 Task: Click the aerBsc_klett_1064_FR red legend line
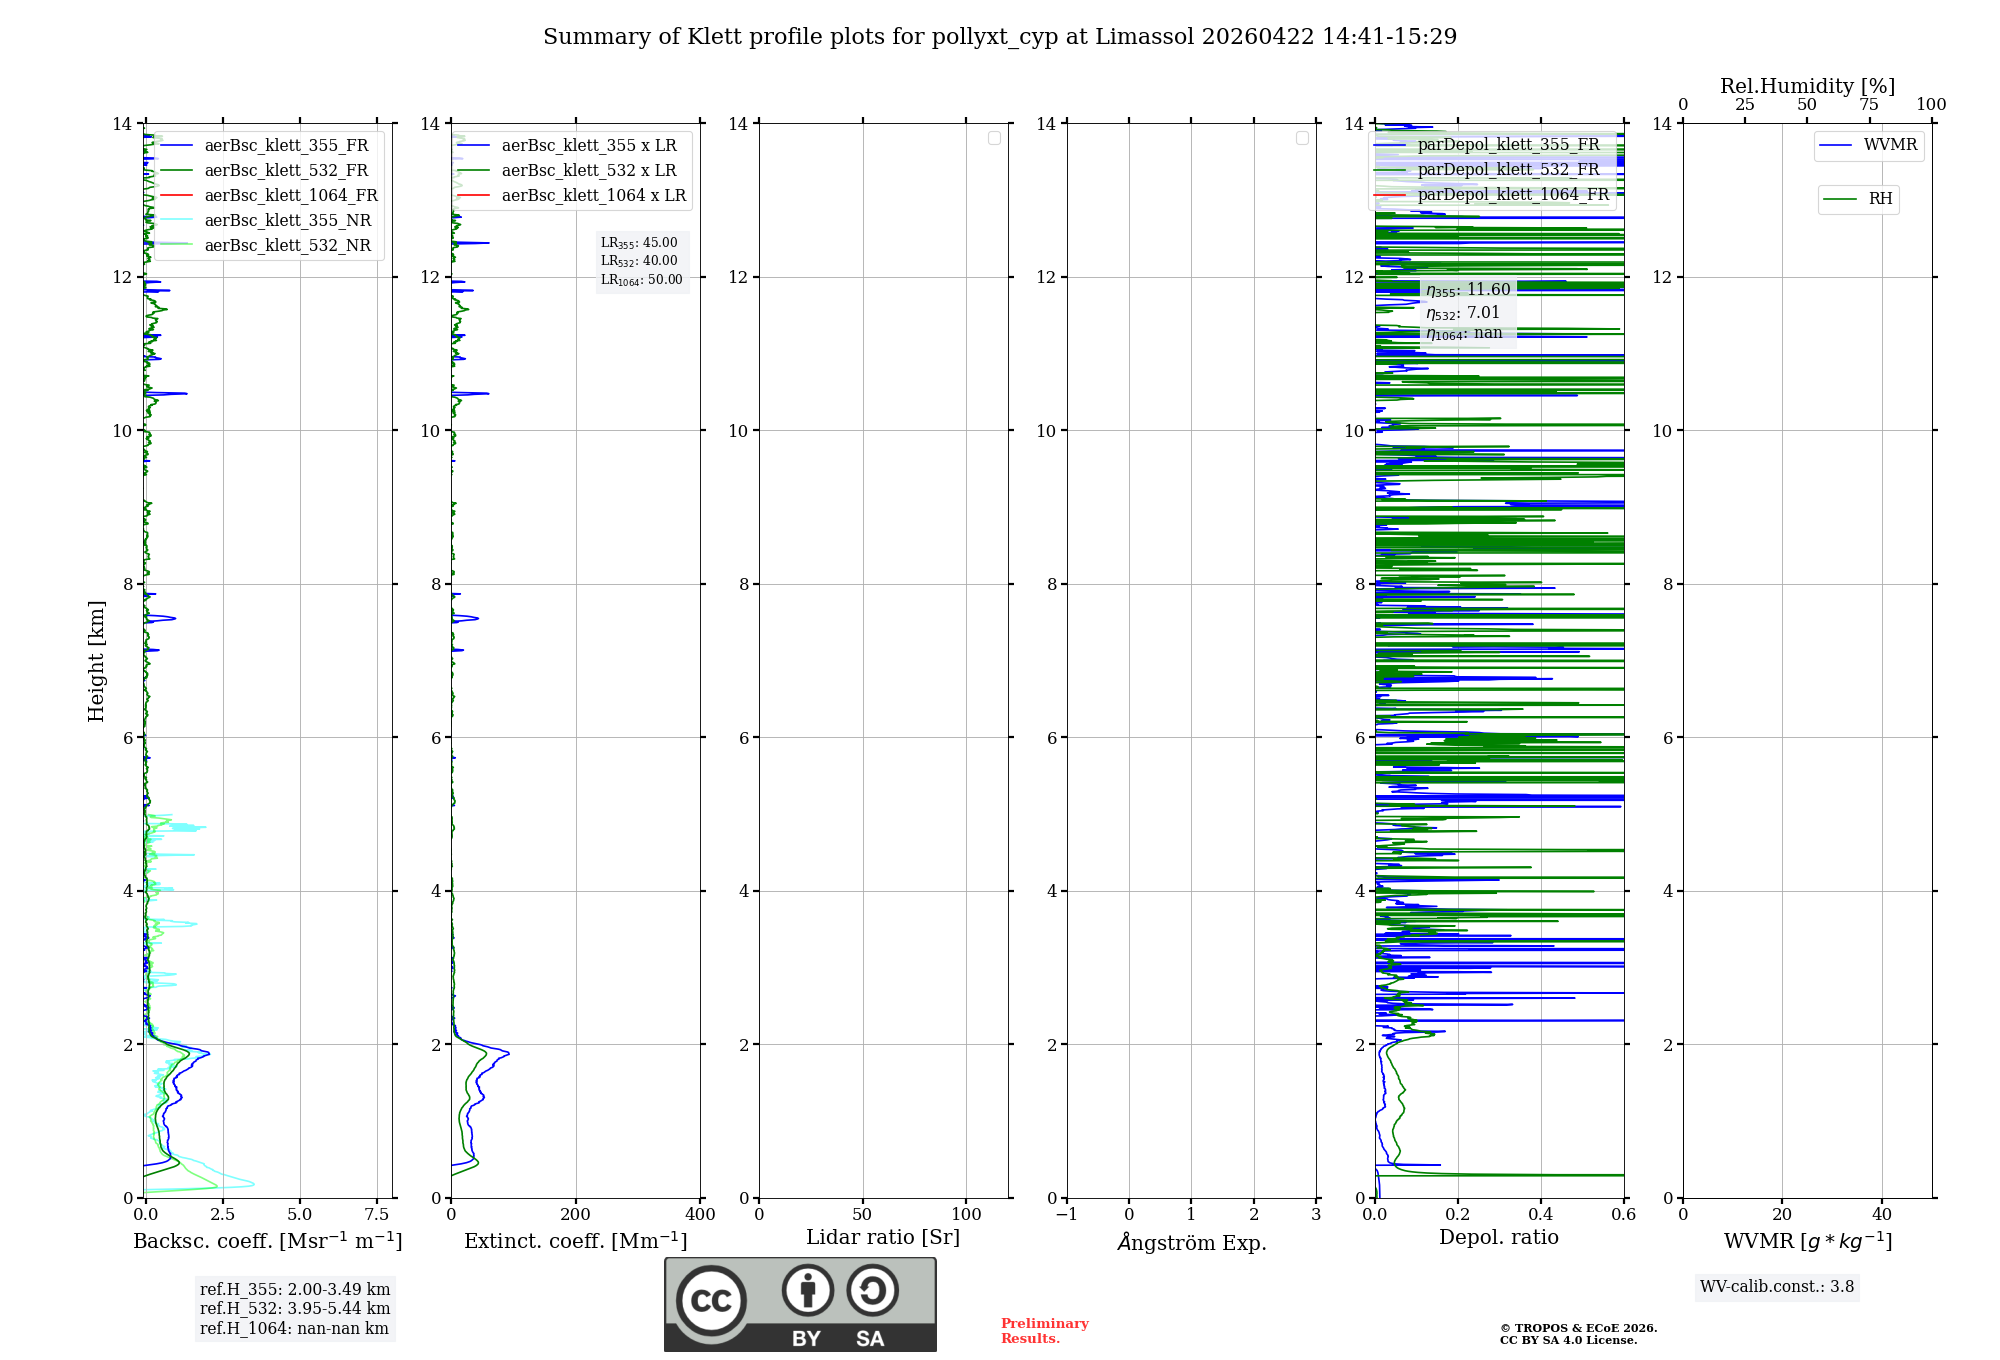click(x=176, y=196)
